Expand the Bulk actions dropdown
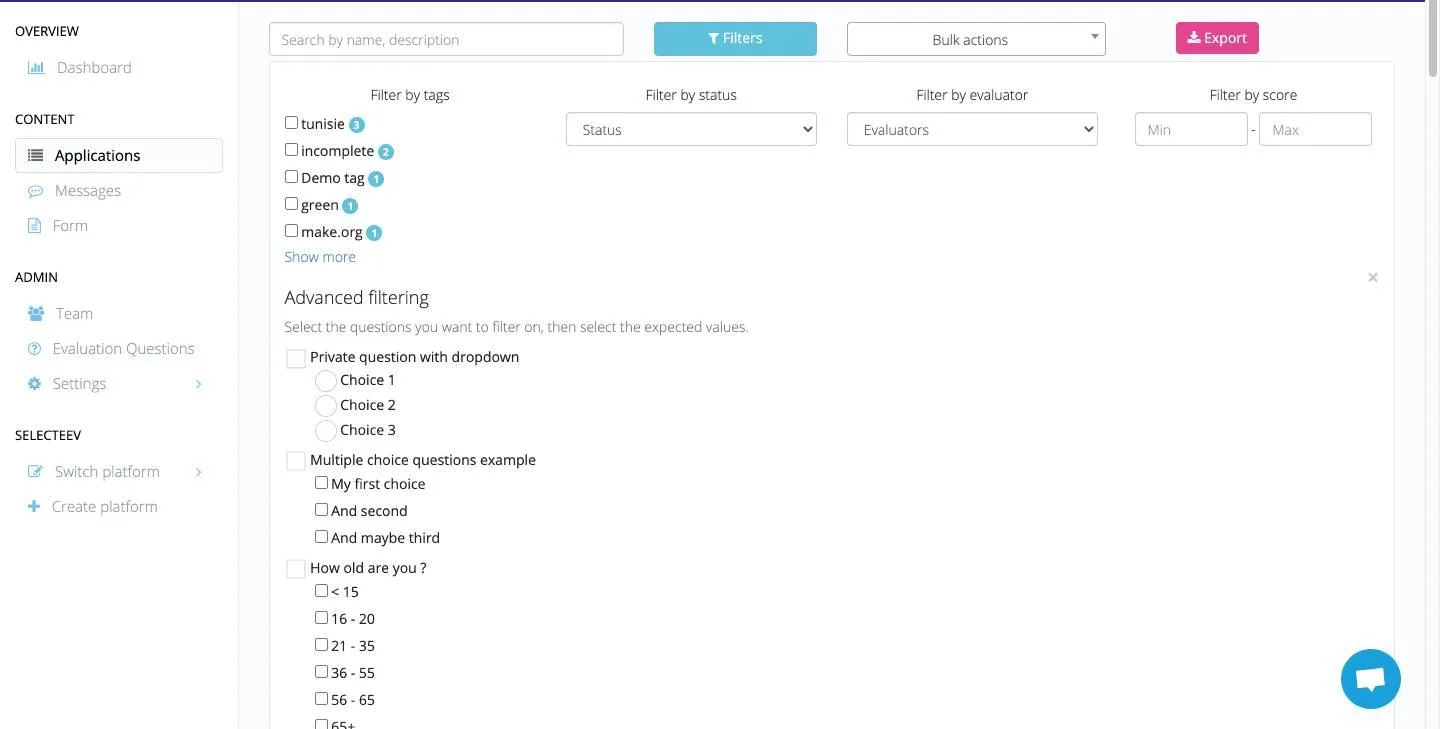Screen dimensions: 1440x729 pos(976,39)
